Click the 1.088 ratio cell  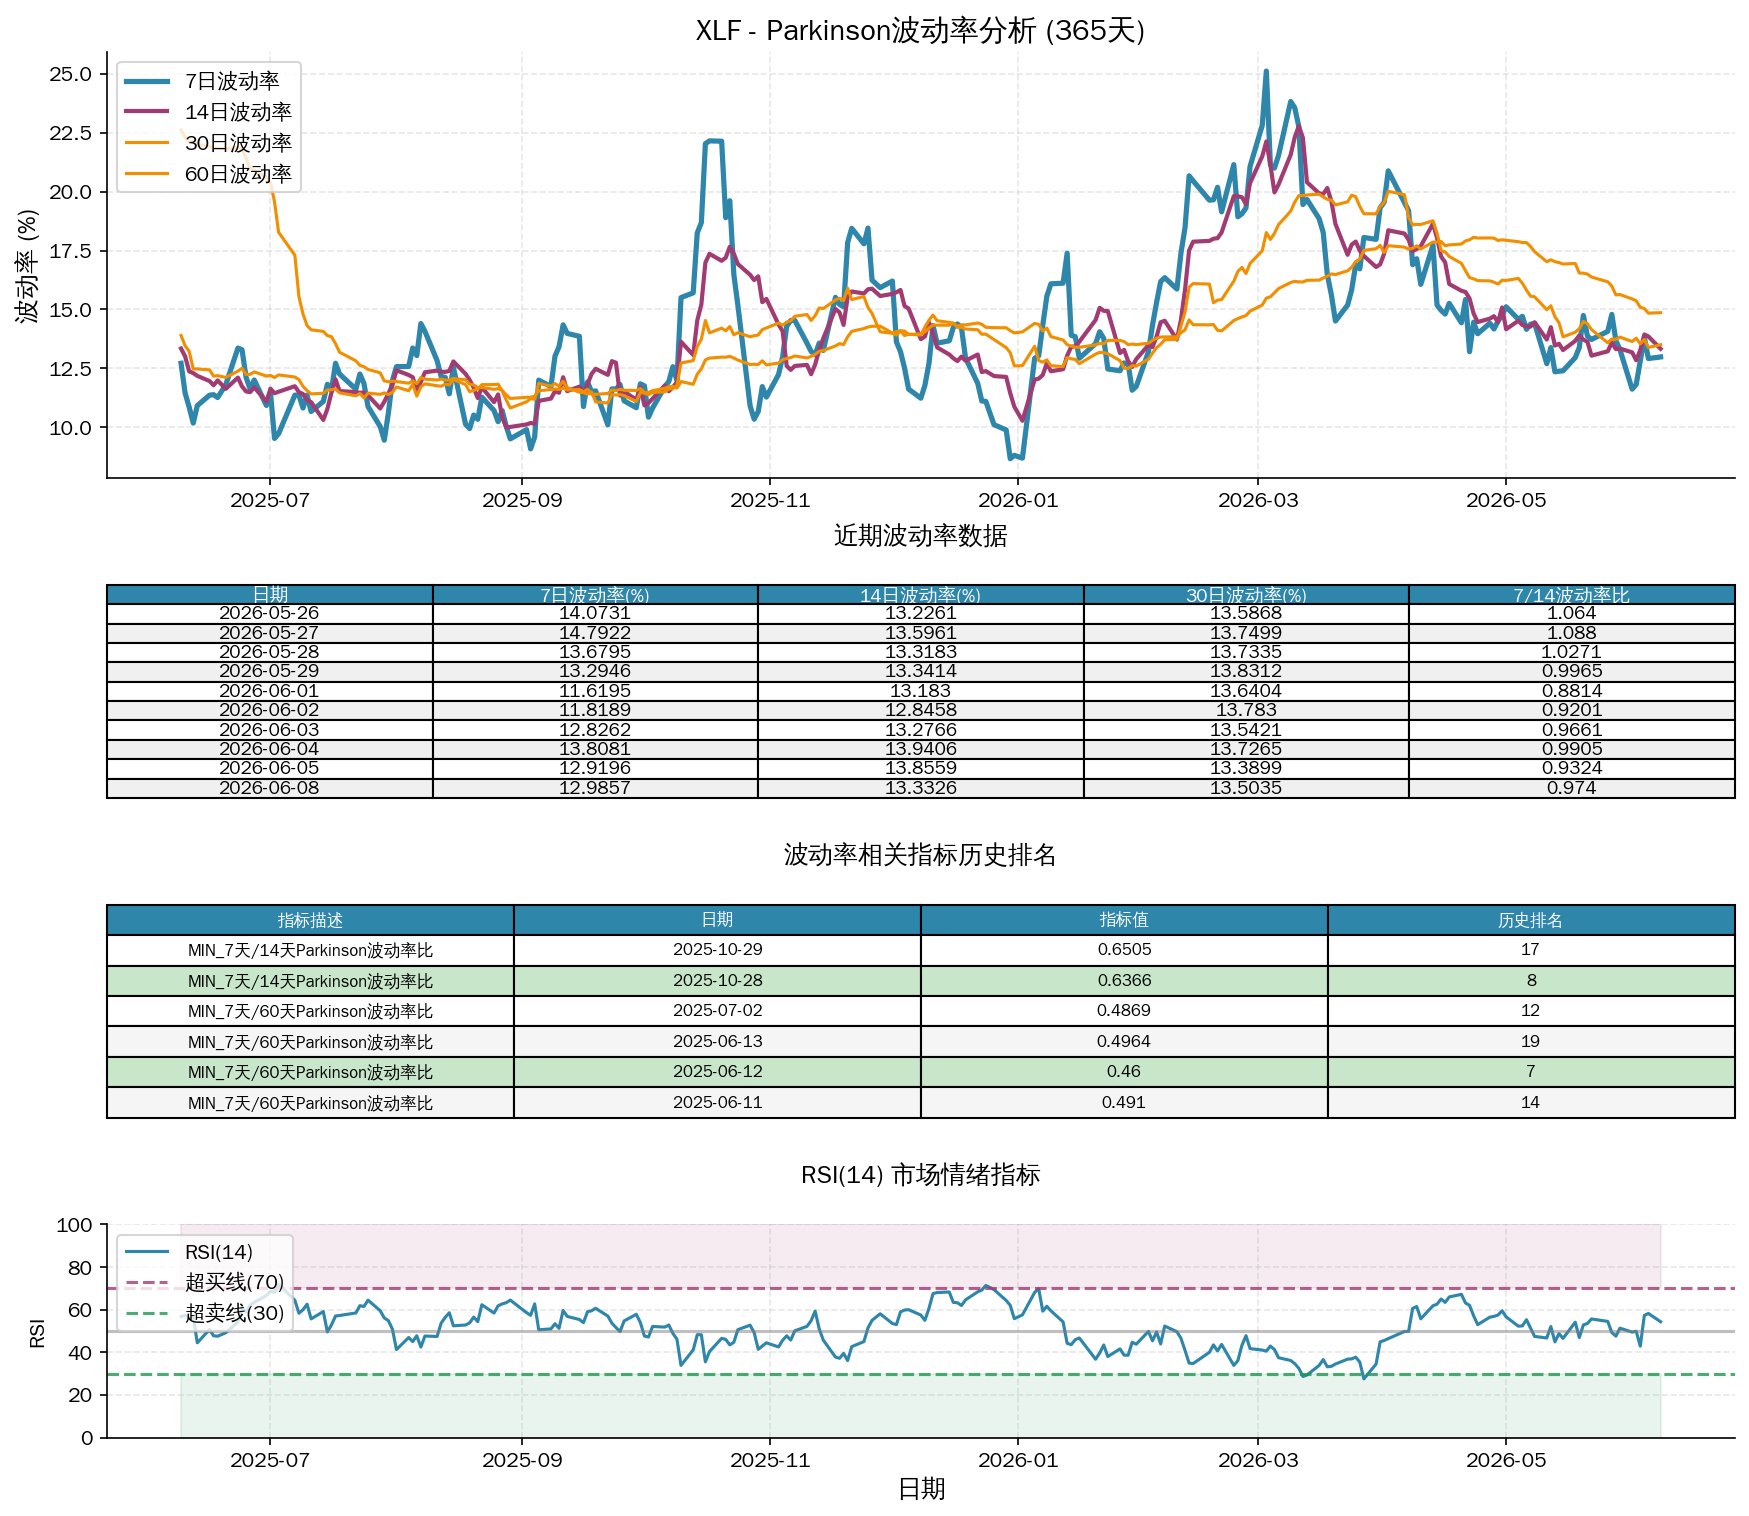(x=1572, y=633)
